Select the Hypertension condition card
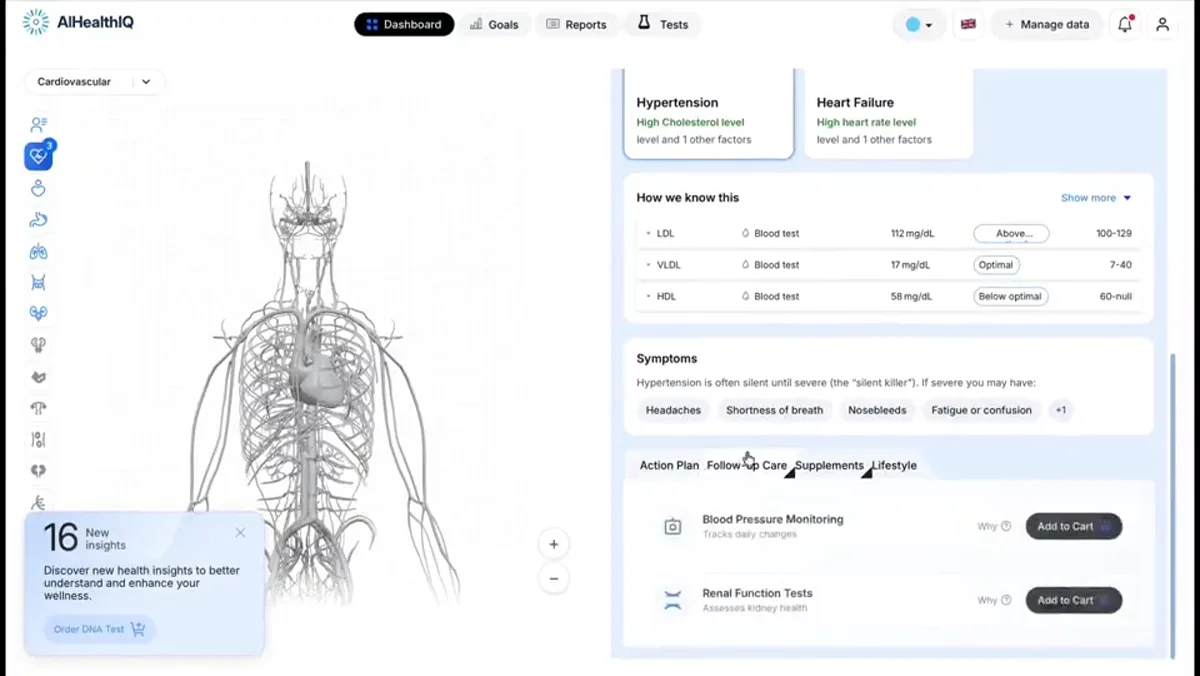 (709, 115)
